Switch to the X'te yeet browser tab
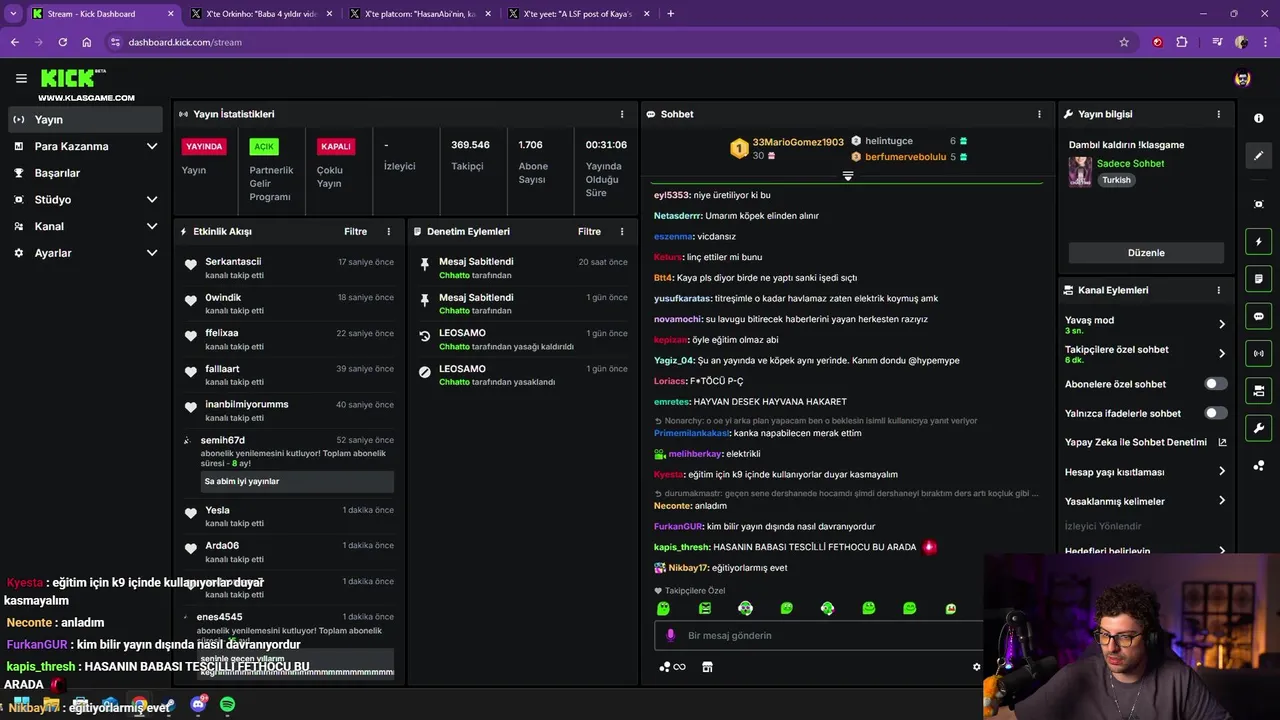This screenshot has width=1280, height=720. [578, 14]
